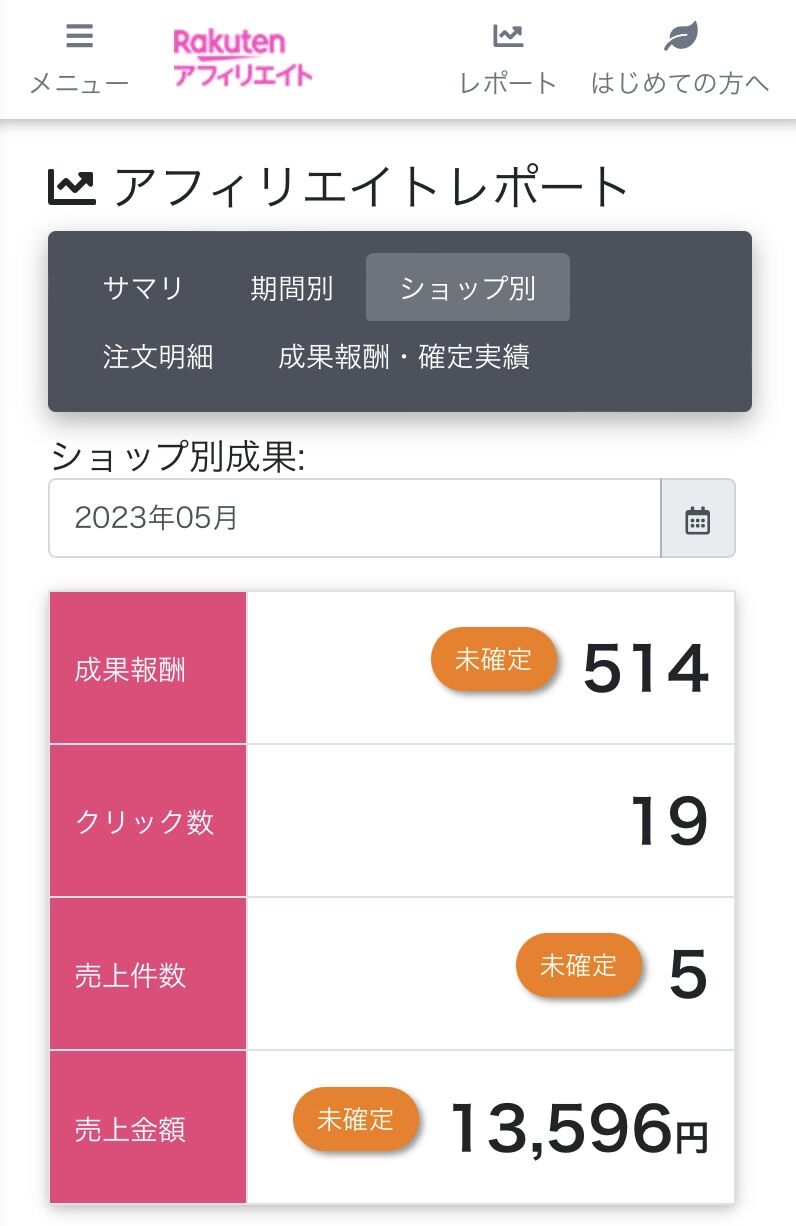Tap the はじめての方へ link text

click(680, 83)
